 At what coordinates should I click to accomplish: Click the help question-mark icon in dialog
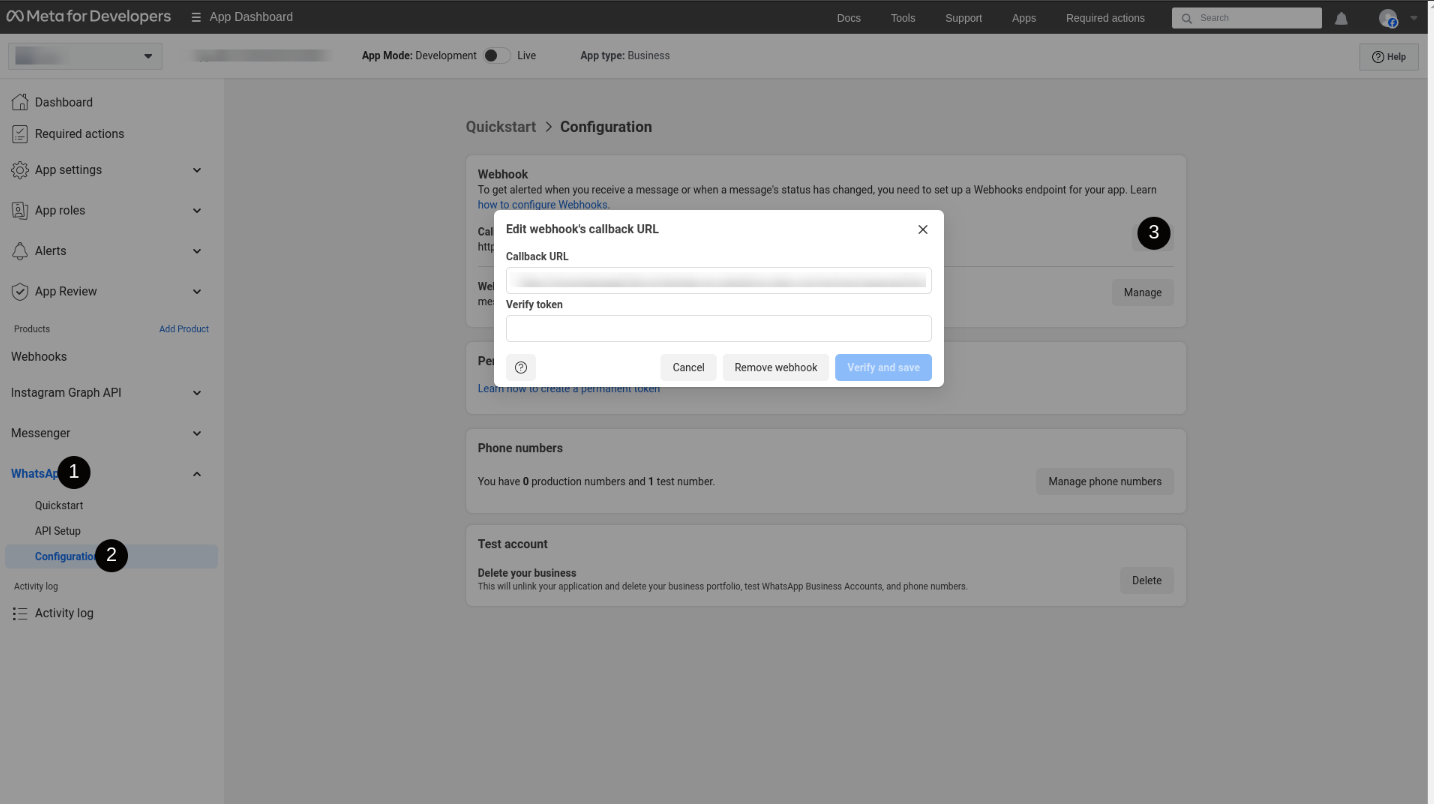(x=521, y=367)
